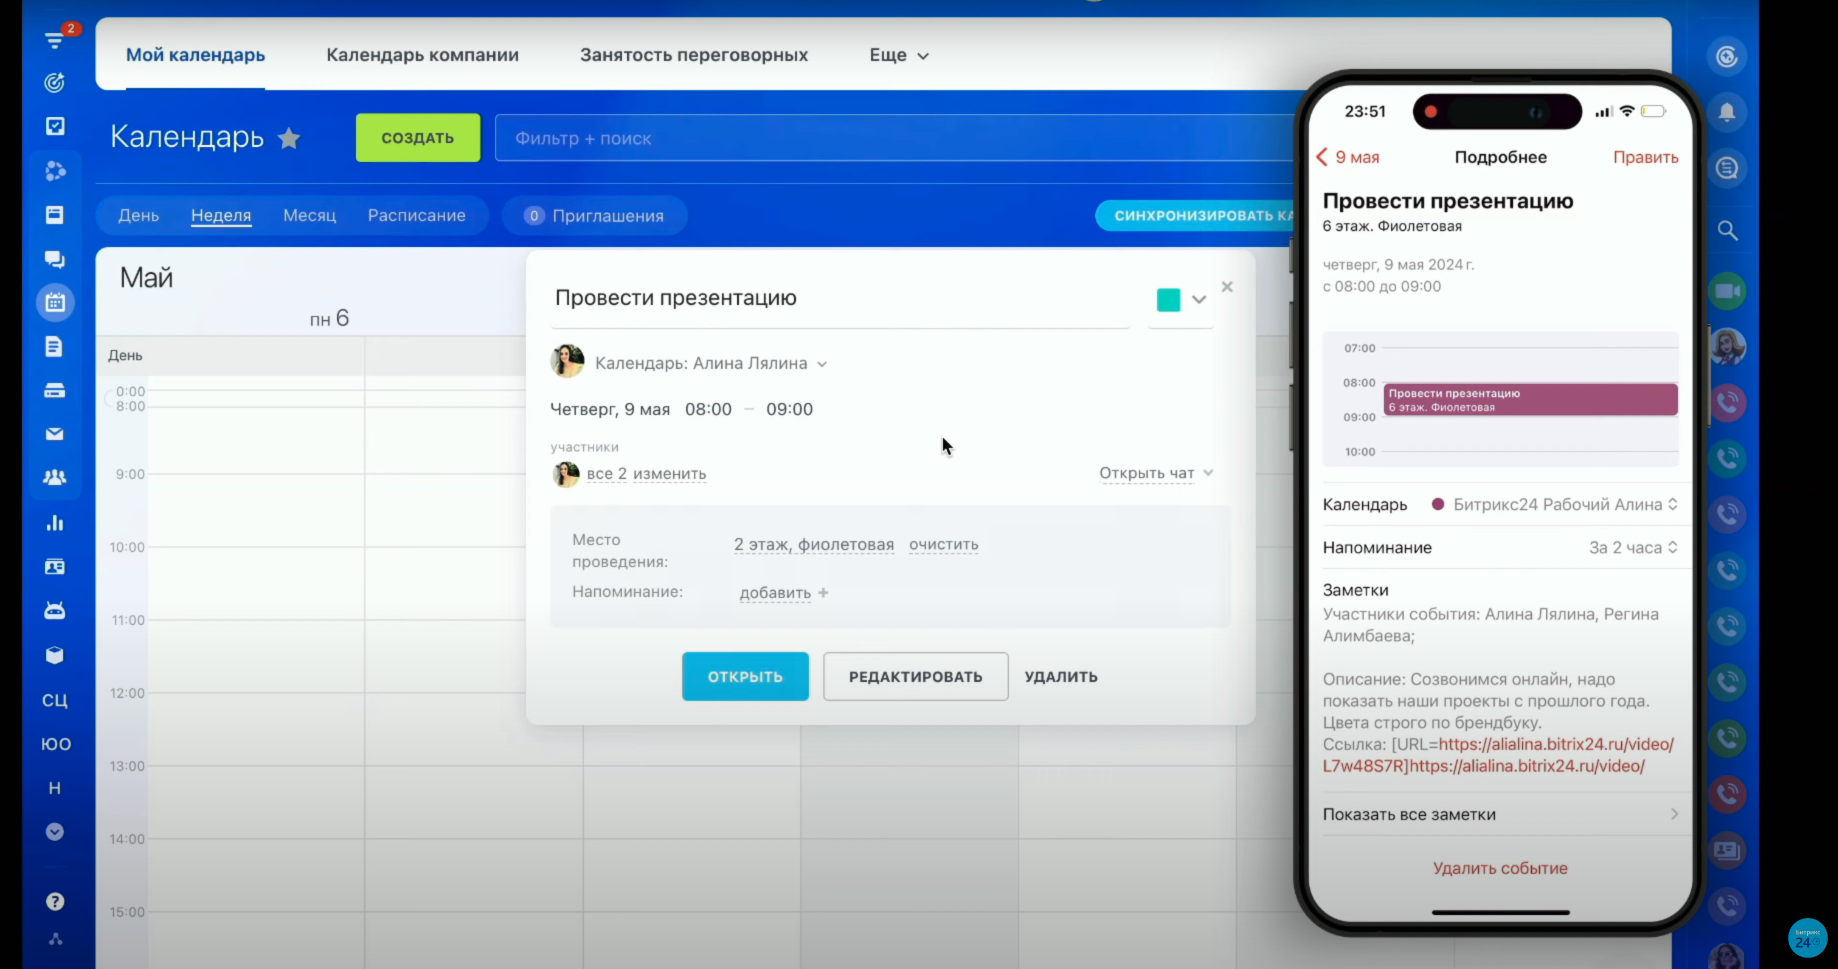Open the Еще menu dropdown

(x=898, y=55)
